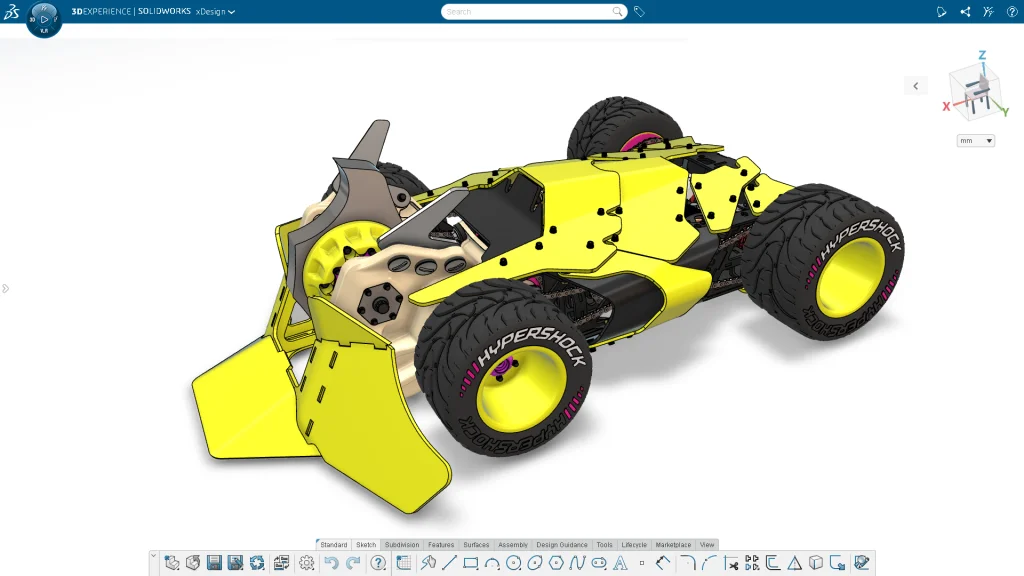Select the Spline sketch tool
Image resolution: width=1024 pixels, height=576 pixels.
pyautogui.click(x=577, y=562)
